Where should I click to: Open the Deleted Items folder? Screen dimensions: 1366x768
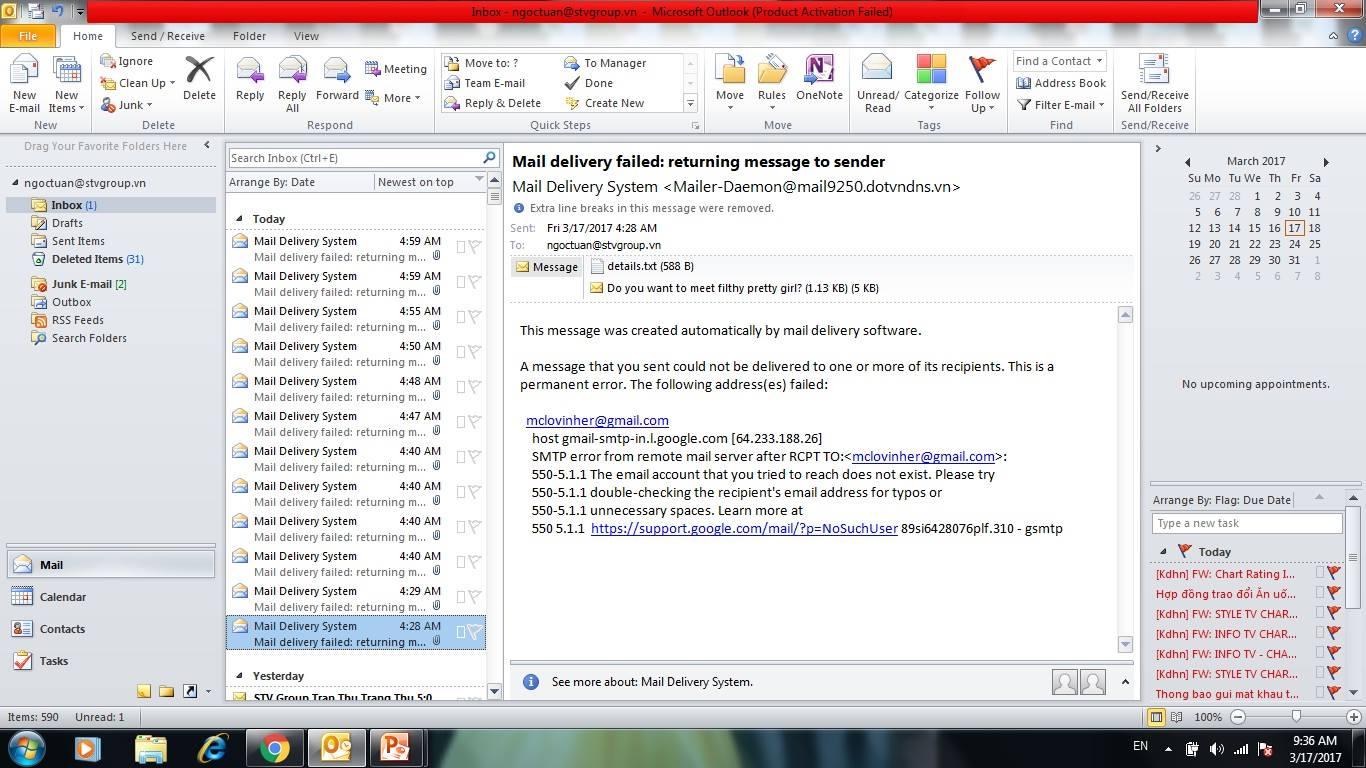point(97,259)
